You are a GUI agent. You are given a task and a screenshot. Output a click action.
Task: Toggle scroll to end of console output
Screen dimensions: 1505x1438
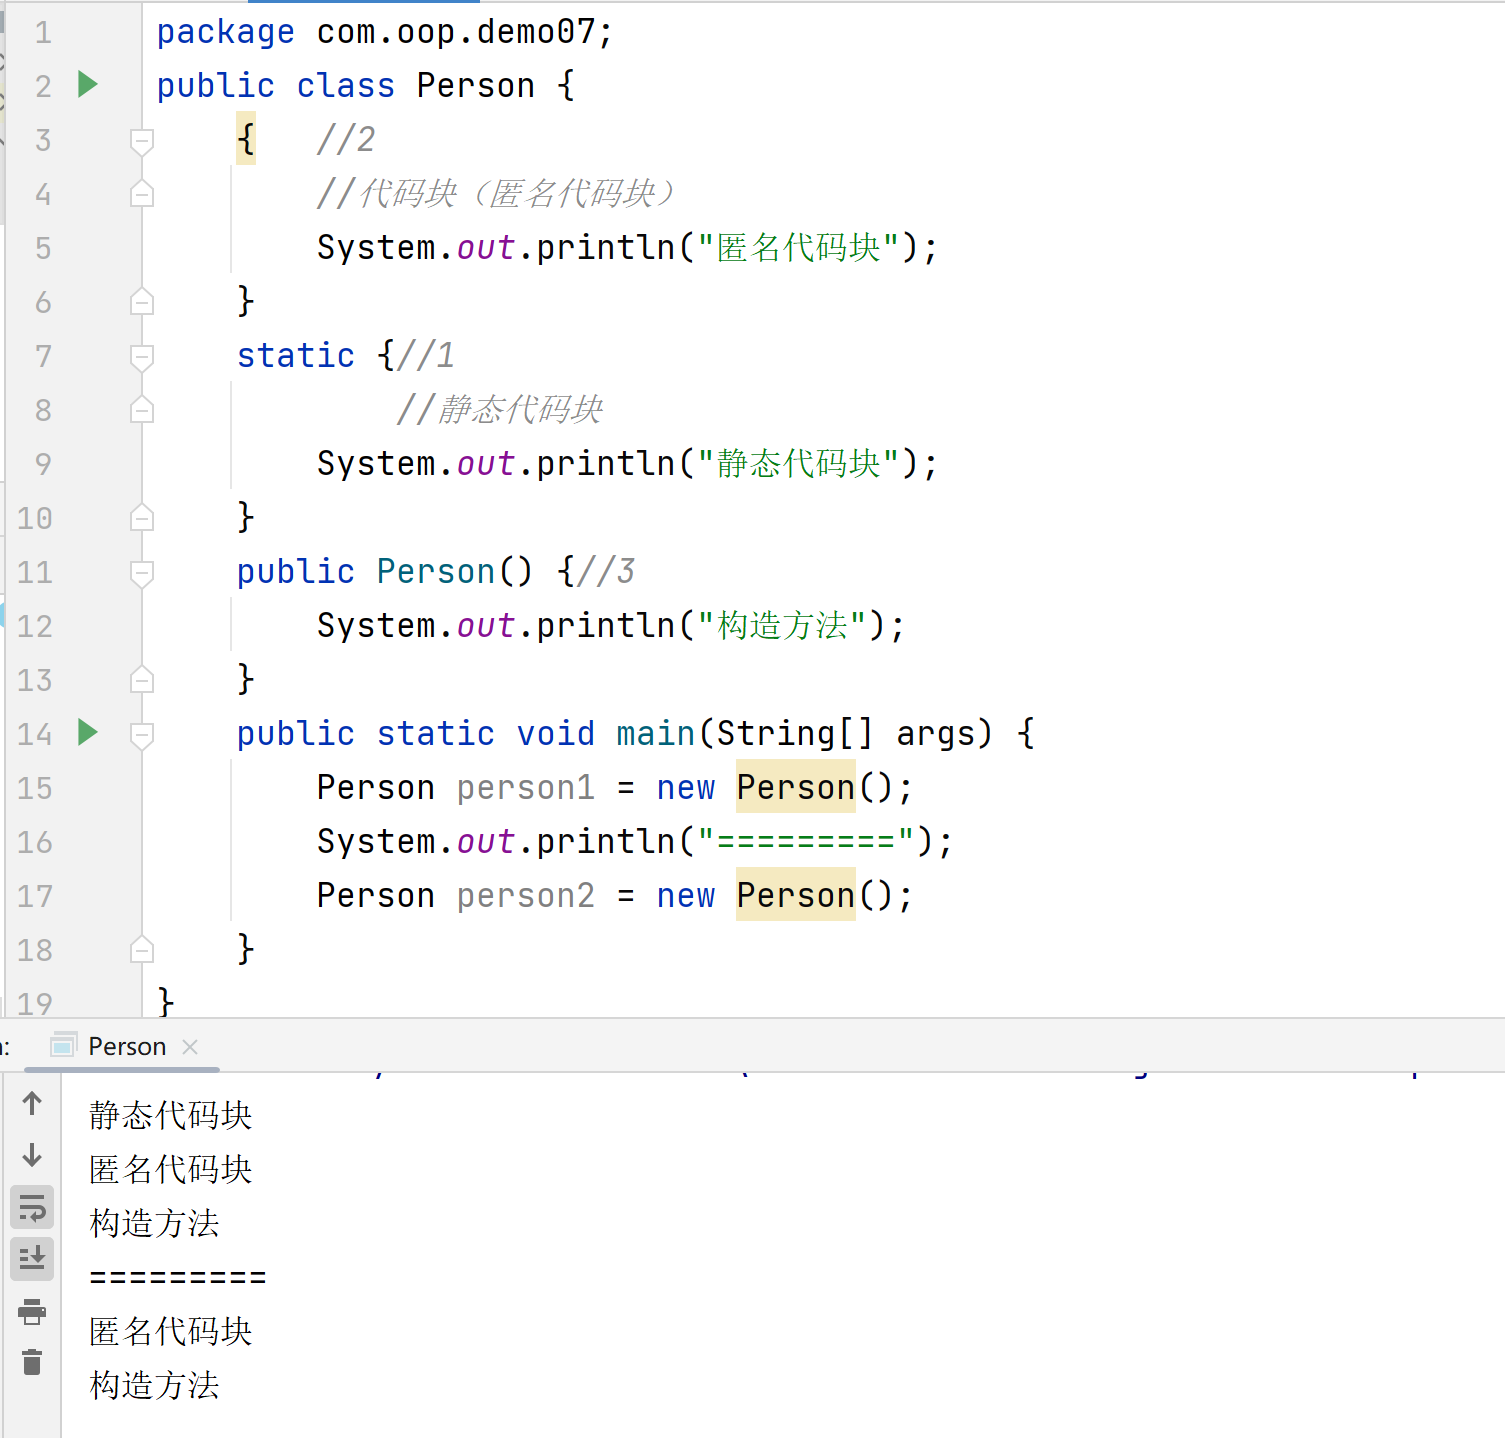click(x=32, y=1258)
